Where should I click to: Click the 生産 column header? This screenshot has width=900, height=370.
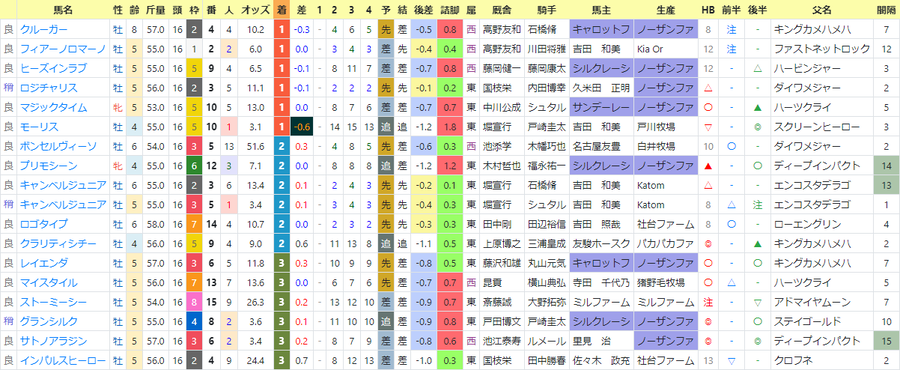(665, 10)
